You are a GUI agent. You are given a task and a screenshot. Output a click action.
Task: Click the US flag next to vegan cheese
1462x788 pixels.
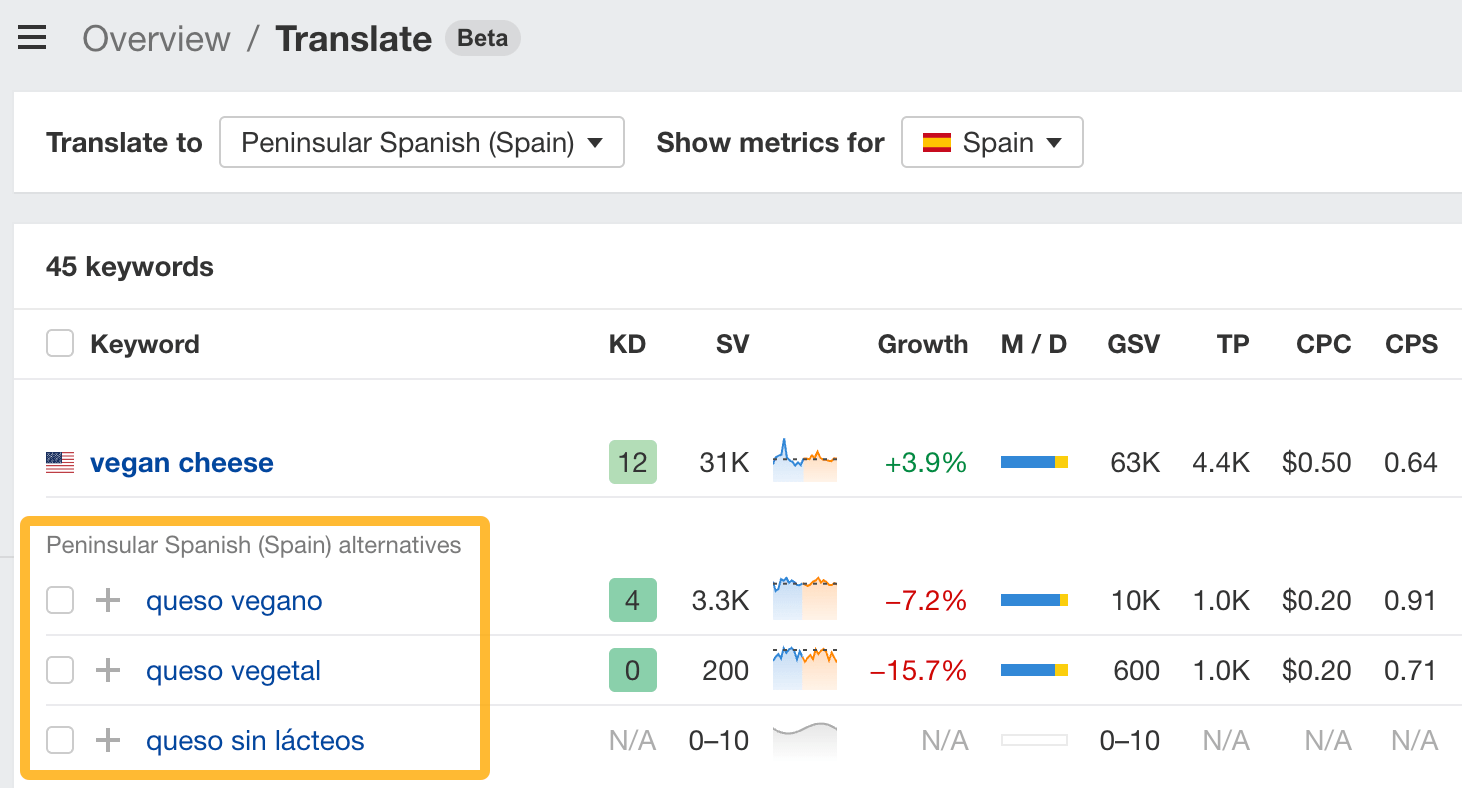(59, 462)
